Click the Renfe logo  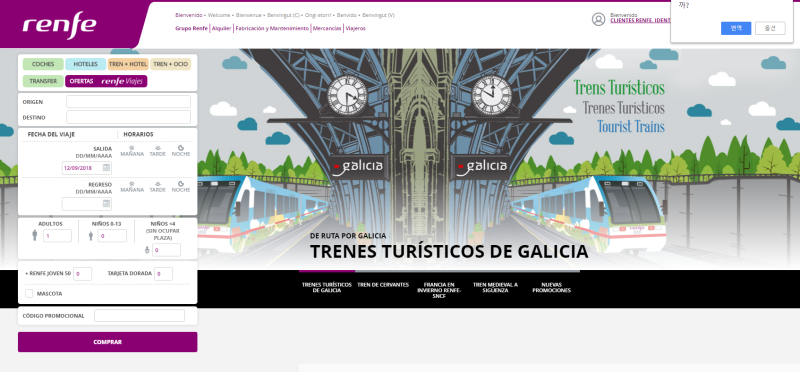pos(59,25)
